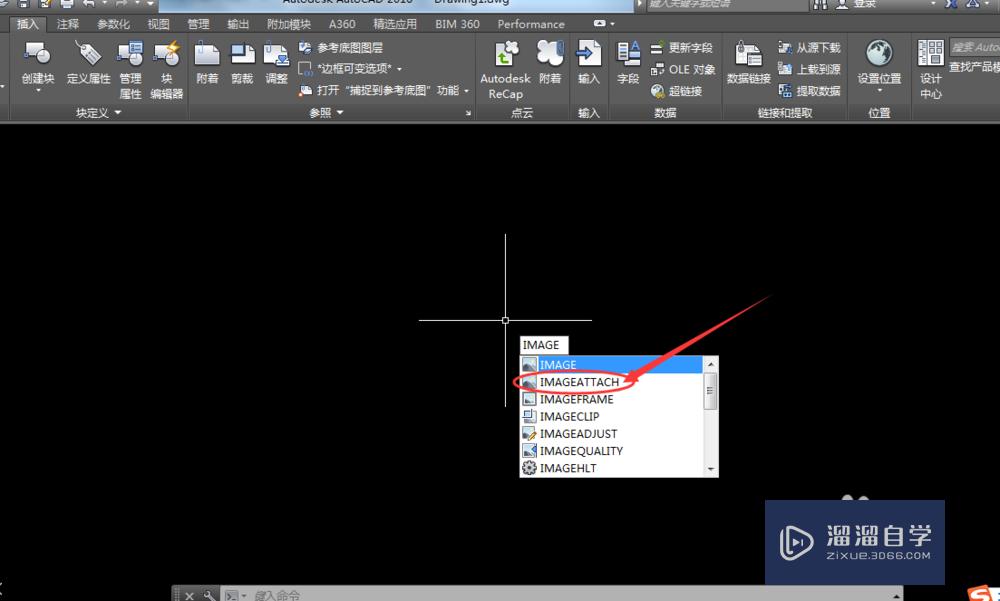Click 参考底图图层 (Underlay Layers)
1000x601 pixels.
(x=341, y=48)
